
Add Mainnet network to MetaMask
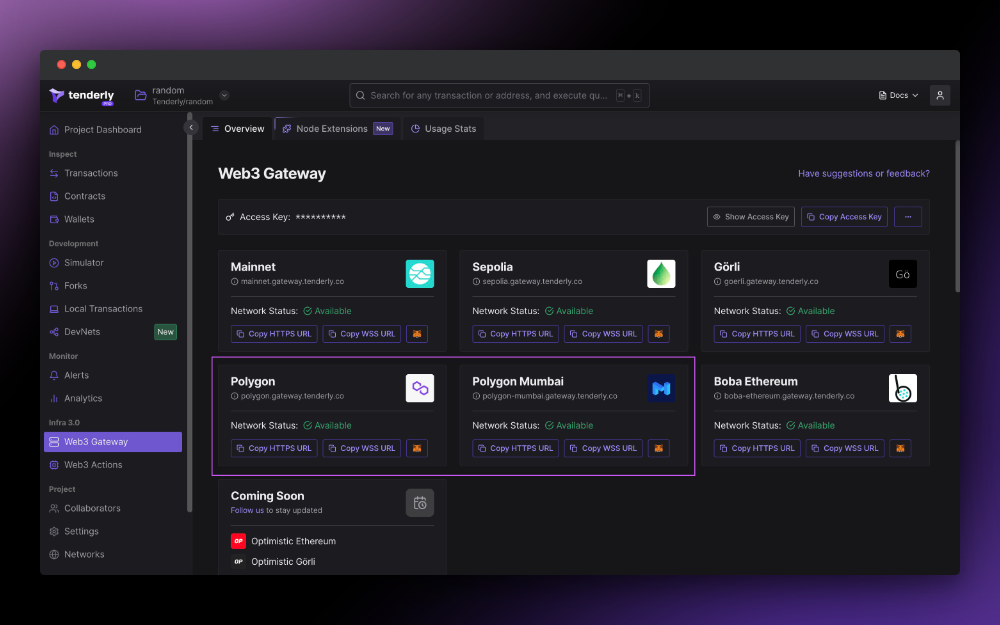point(417,334)
